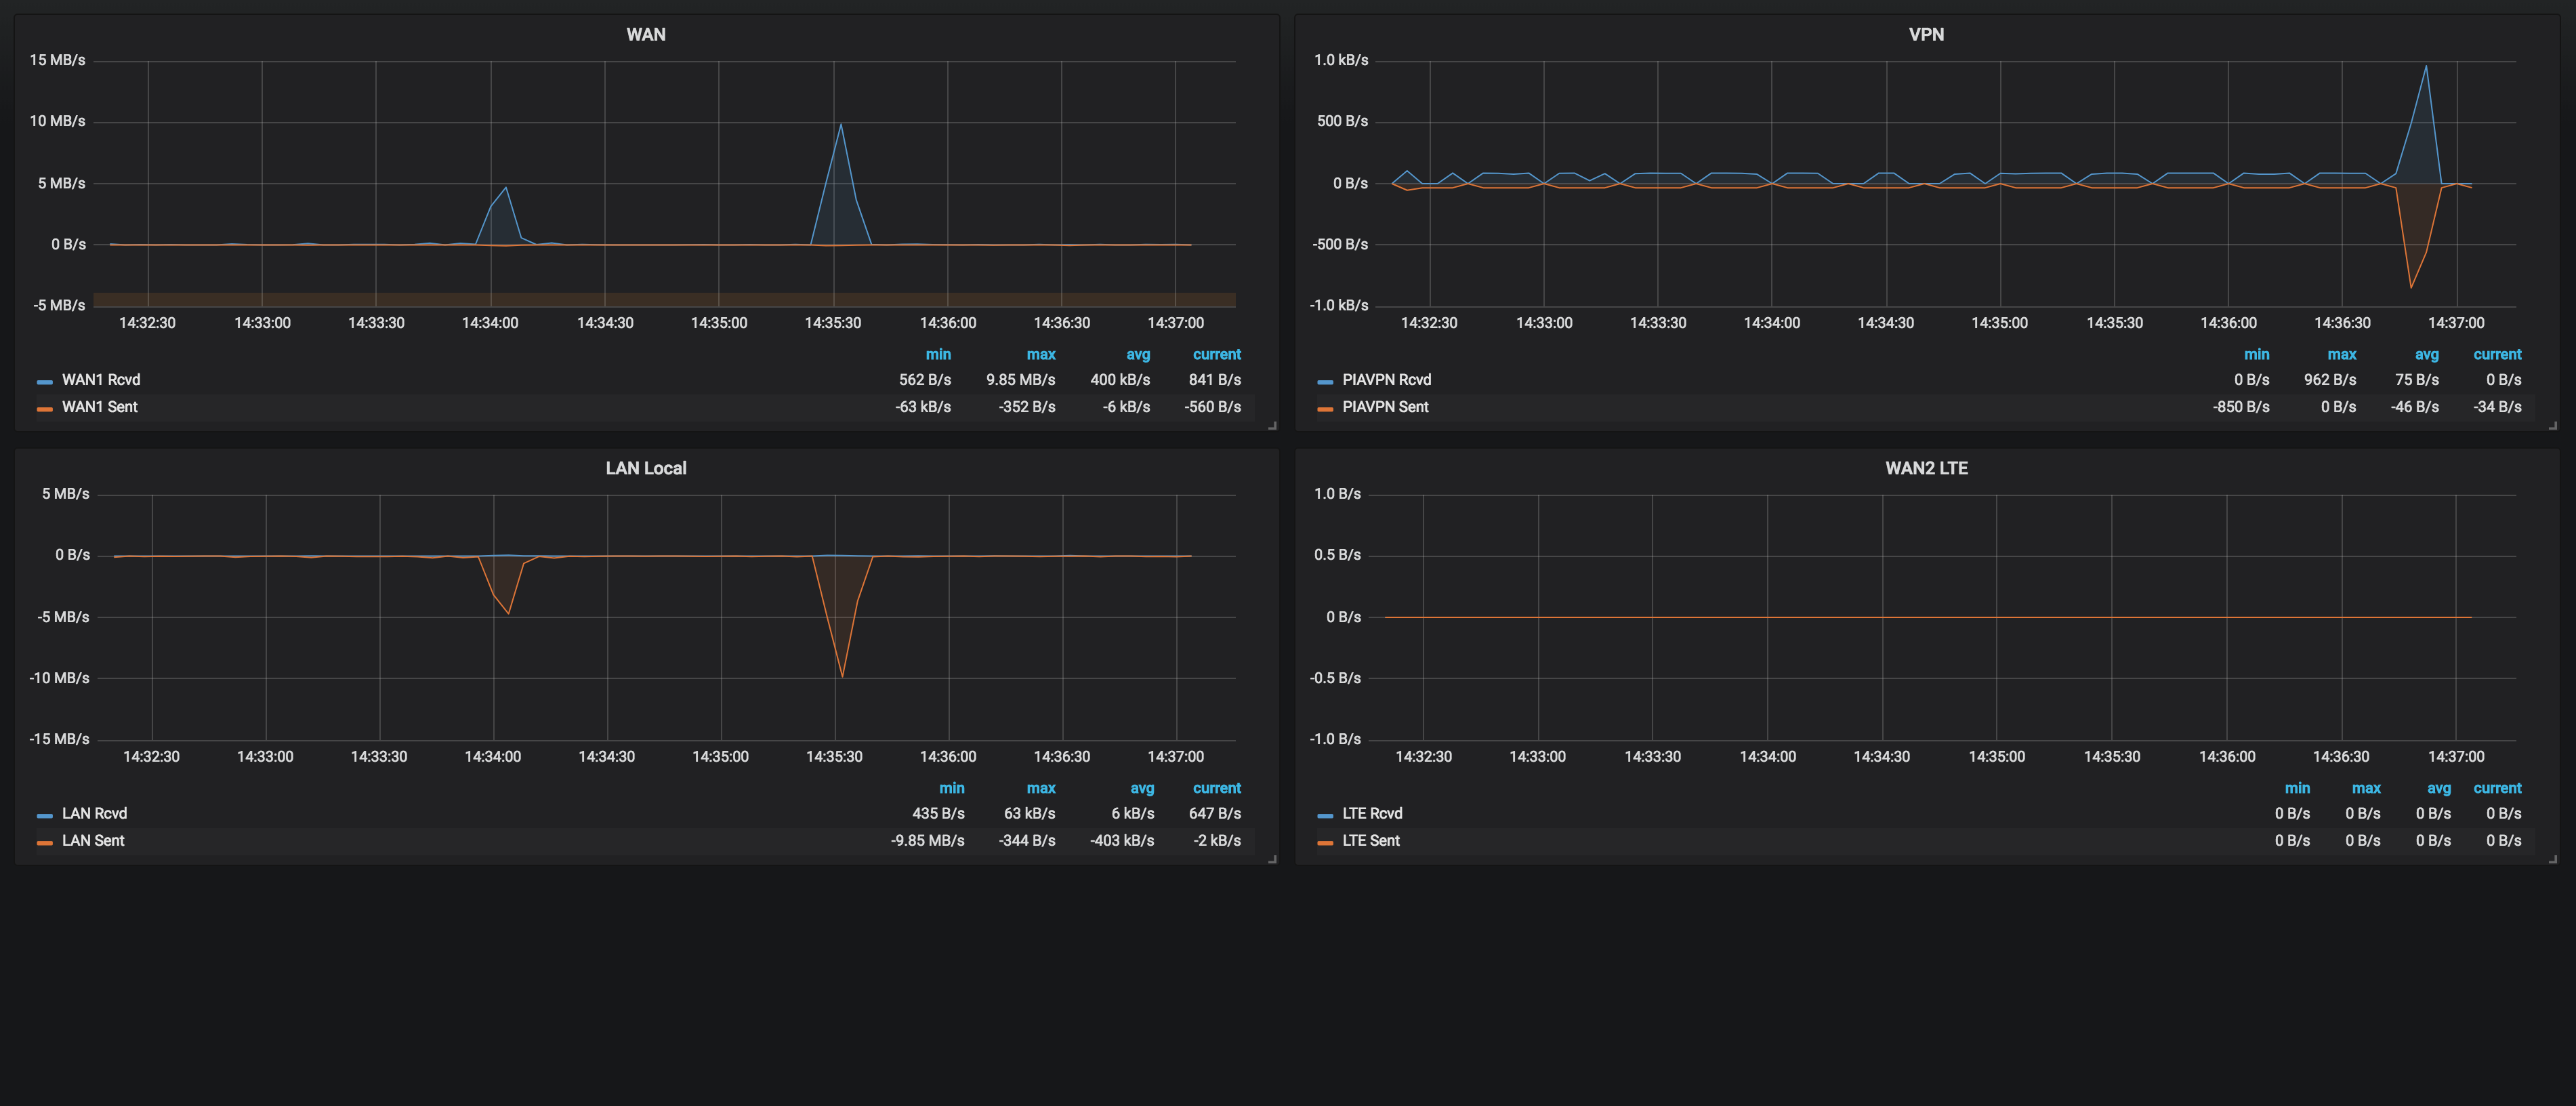Viewport: 2576px width, 1106px height.
Task: Sort VPN legend by min column
Action: tap(2257, 355)
